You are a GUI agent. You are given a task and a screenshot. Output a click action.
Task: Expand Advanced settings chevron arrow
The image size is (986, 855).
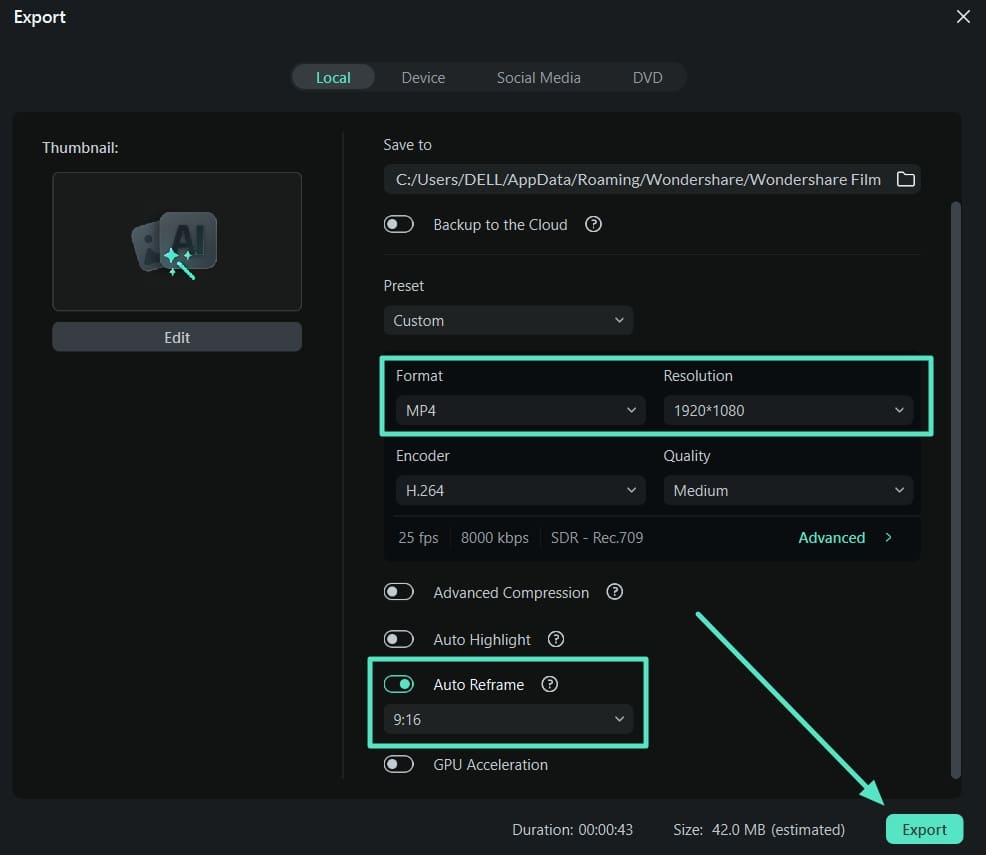888,538
